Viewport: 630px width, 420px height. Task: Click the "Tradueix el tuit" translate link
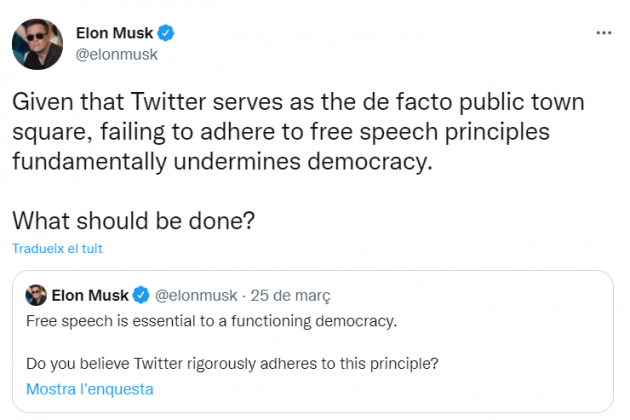pyautogui.click(x=57, y=248)
